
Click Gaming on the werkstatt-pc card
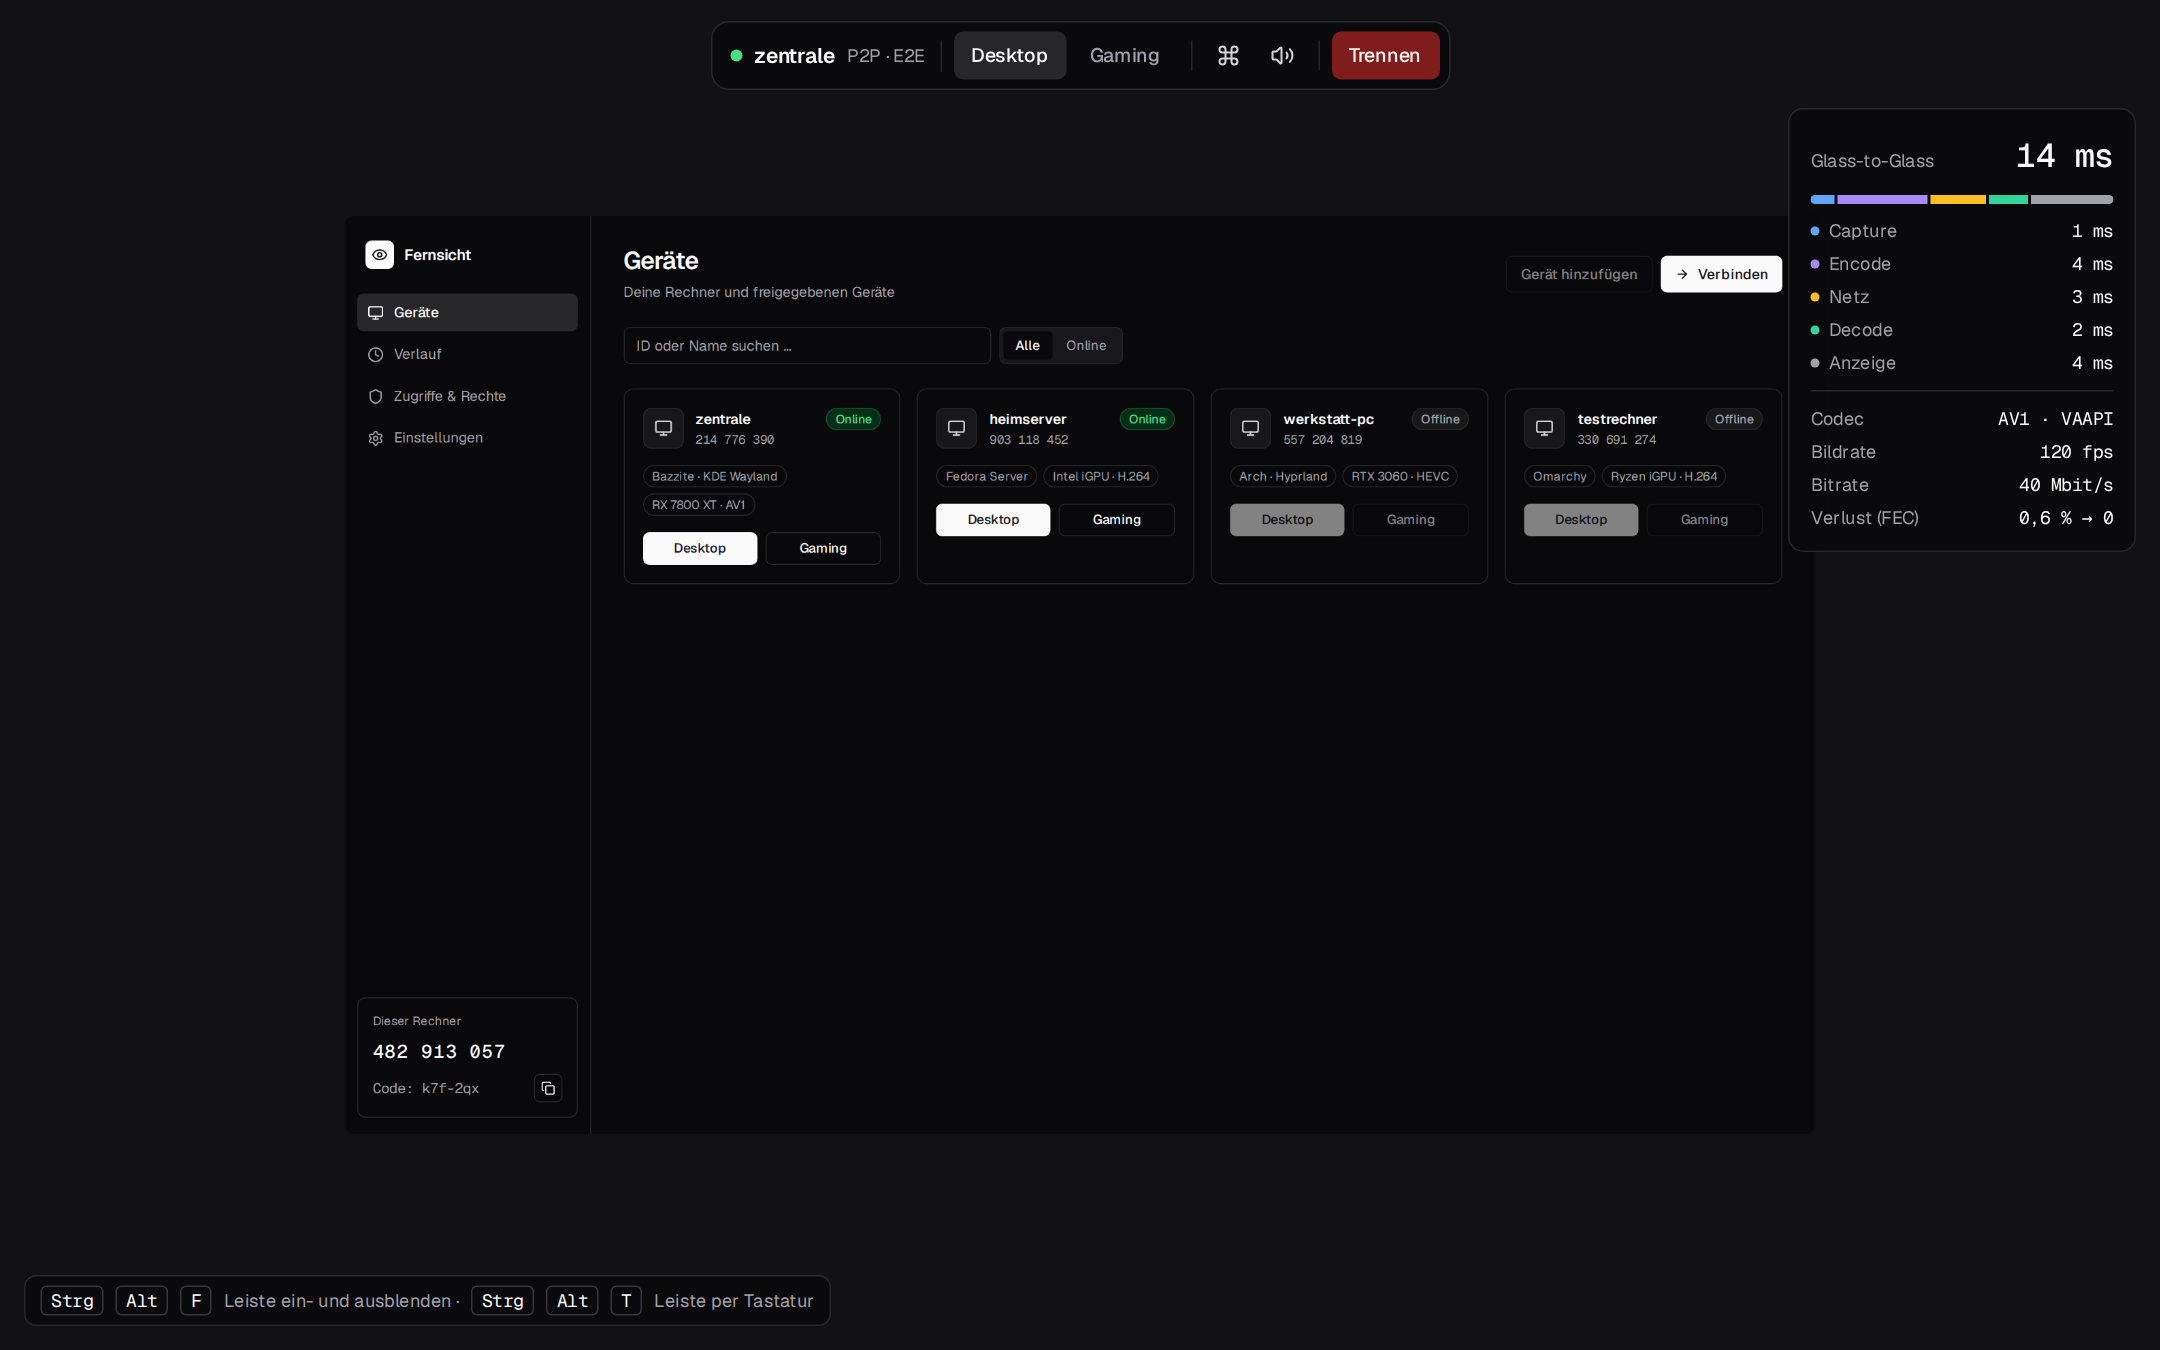[1411, 520]
